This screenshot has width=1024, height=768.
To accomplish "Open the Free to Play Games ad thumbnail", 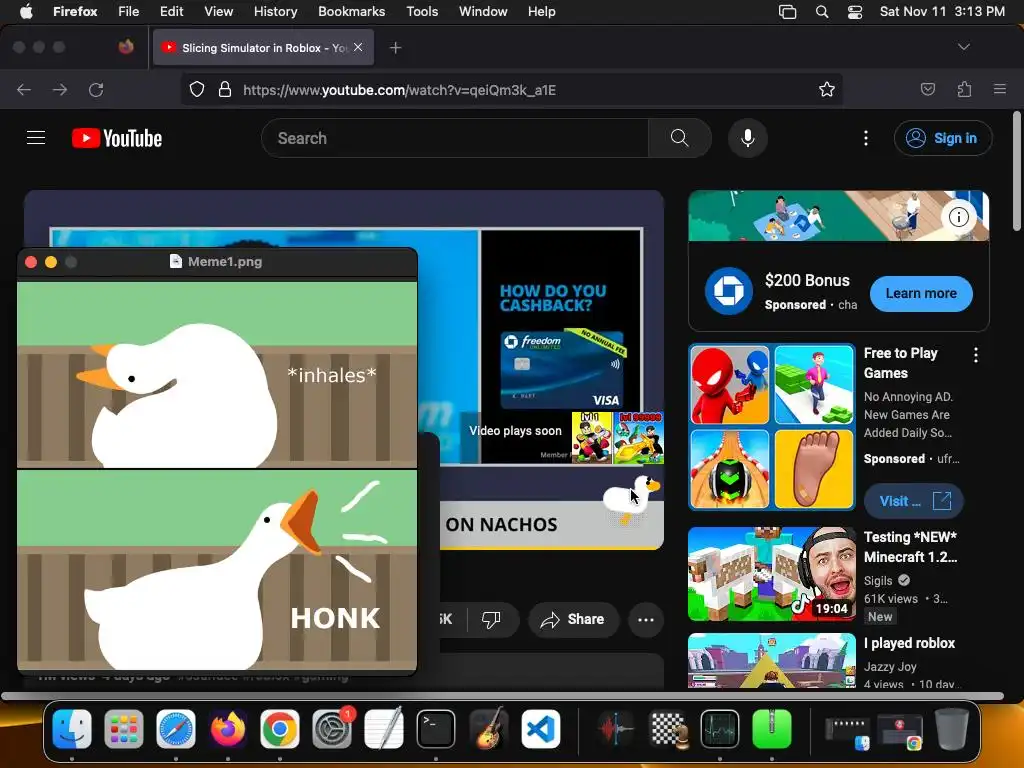I will (772, 427).
